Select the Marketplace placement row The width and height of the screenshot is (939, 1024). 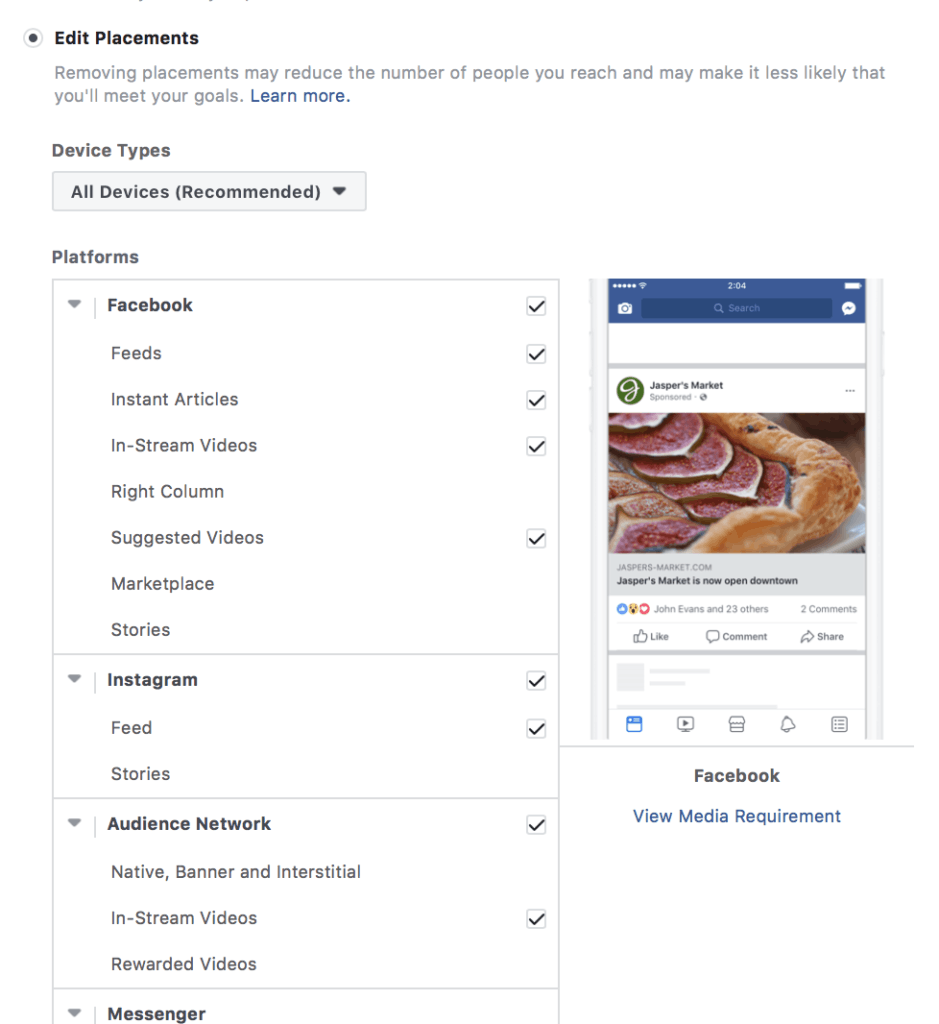point(306,584)
